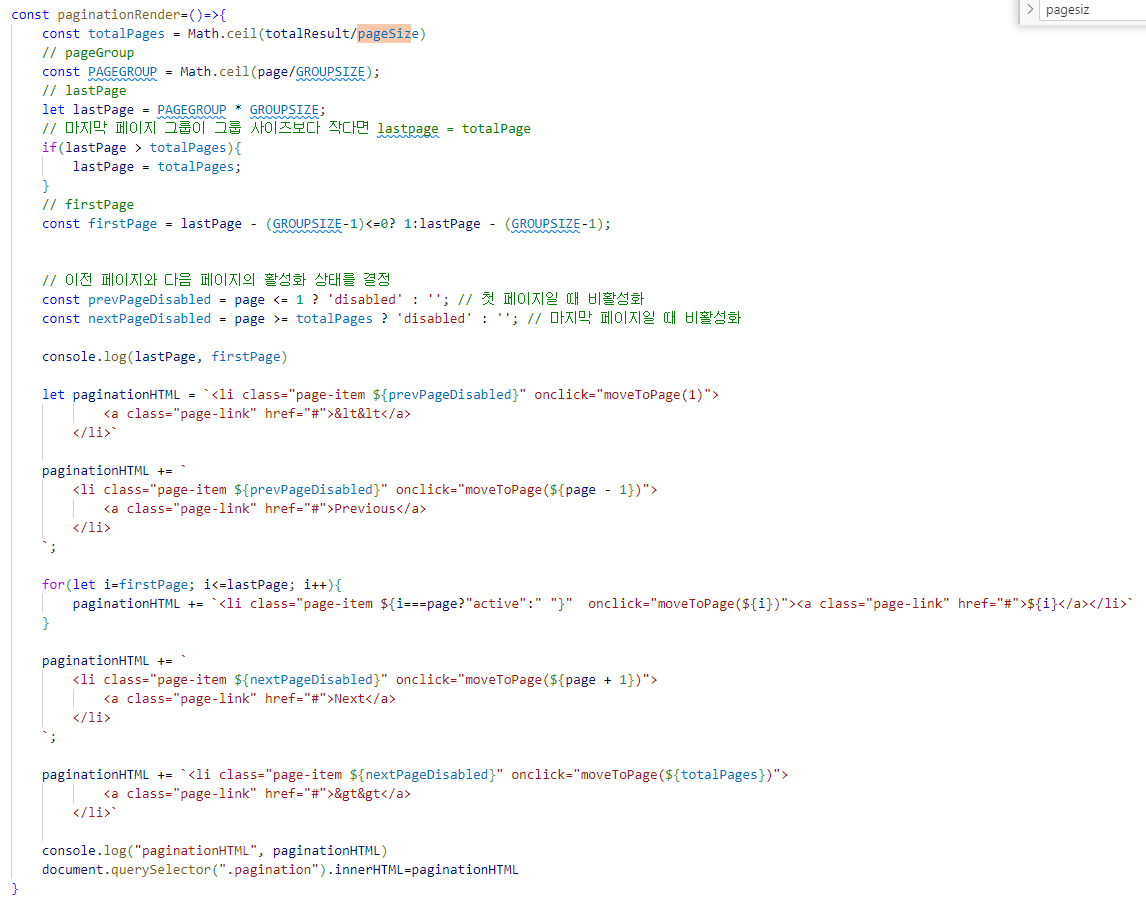This screenshot has width=1146, height=897.
Task: Click the 'moveToPage(1)' onclick call
Action: pos(652,395)
